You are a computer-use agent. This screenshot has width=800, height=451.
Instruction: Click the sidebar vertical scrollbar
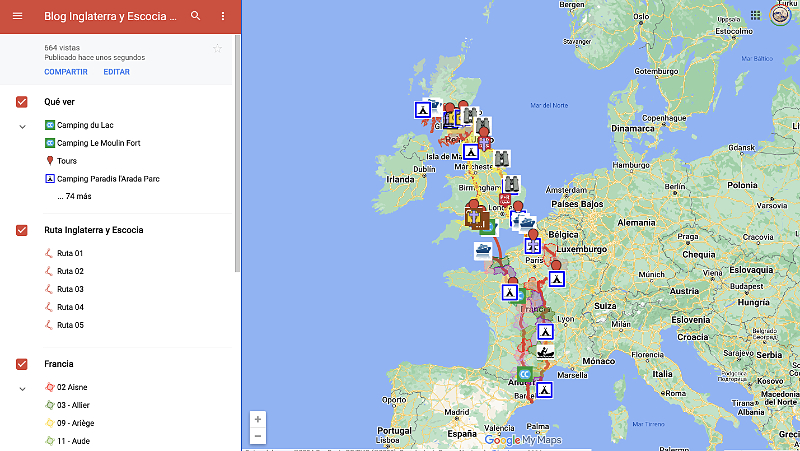(x=237, y=153)
